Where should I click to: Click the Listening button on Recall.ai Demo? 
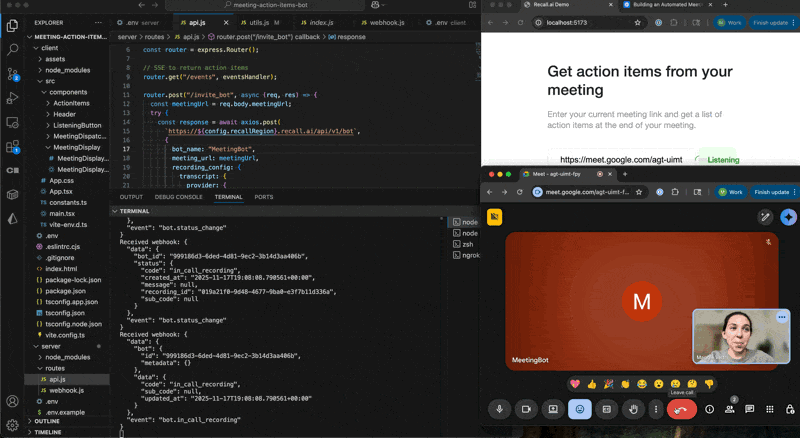[718, 160]
